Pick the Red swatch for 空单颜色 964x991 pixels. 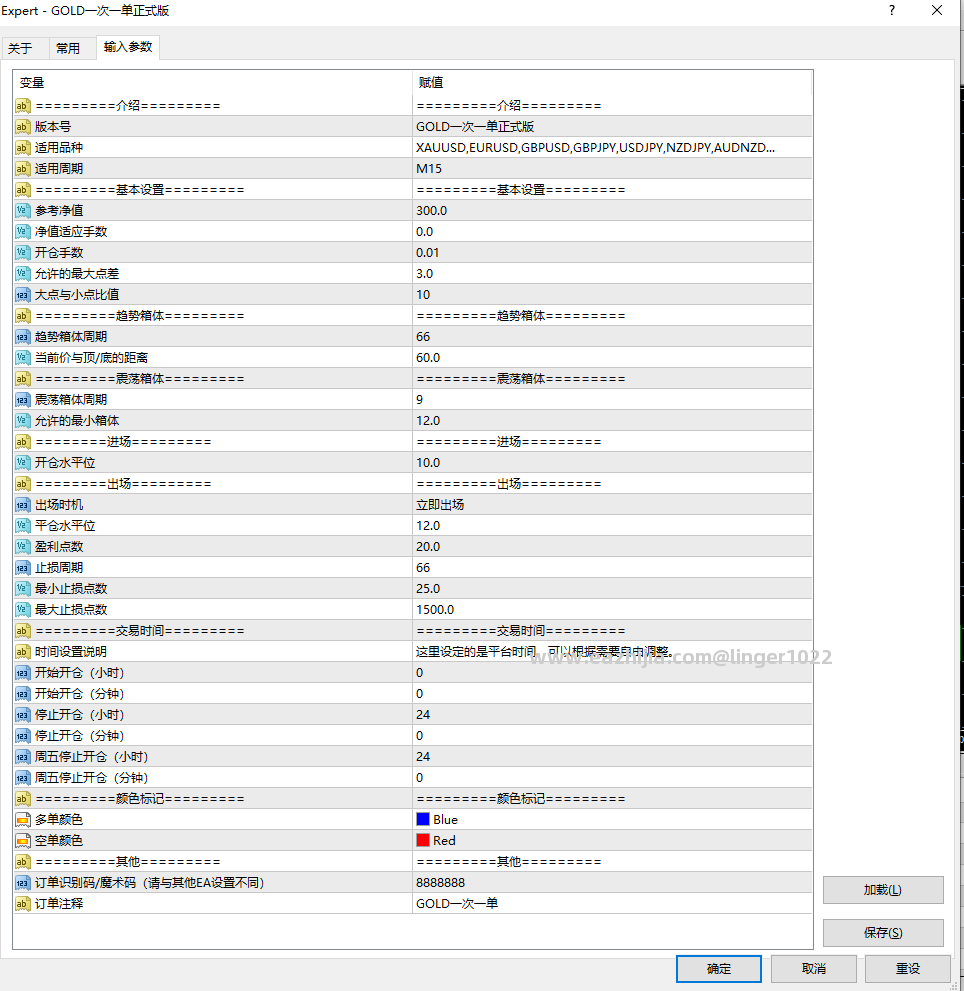[423, 841]
